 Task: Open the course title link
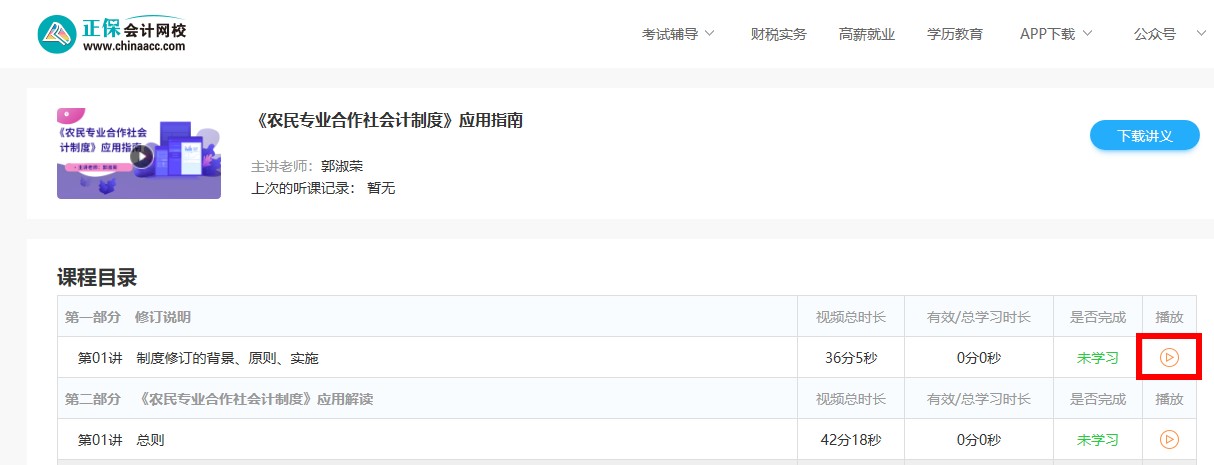(x=390, y=121)
